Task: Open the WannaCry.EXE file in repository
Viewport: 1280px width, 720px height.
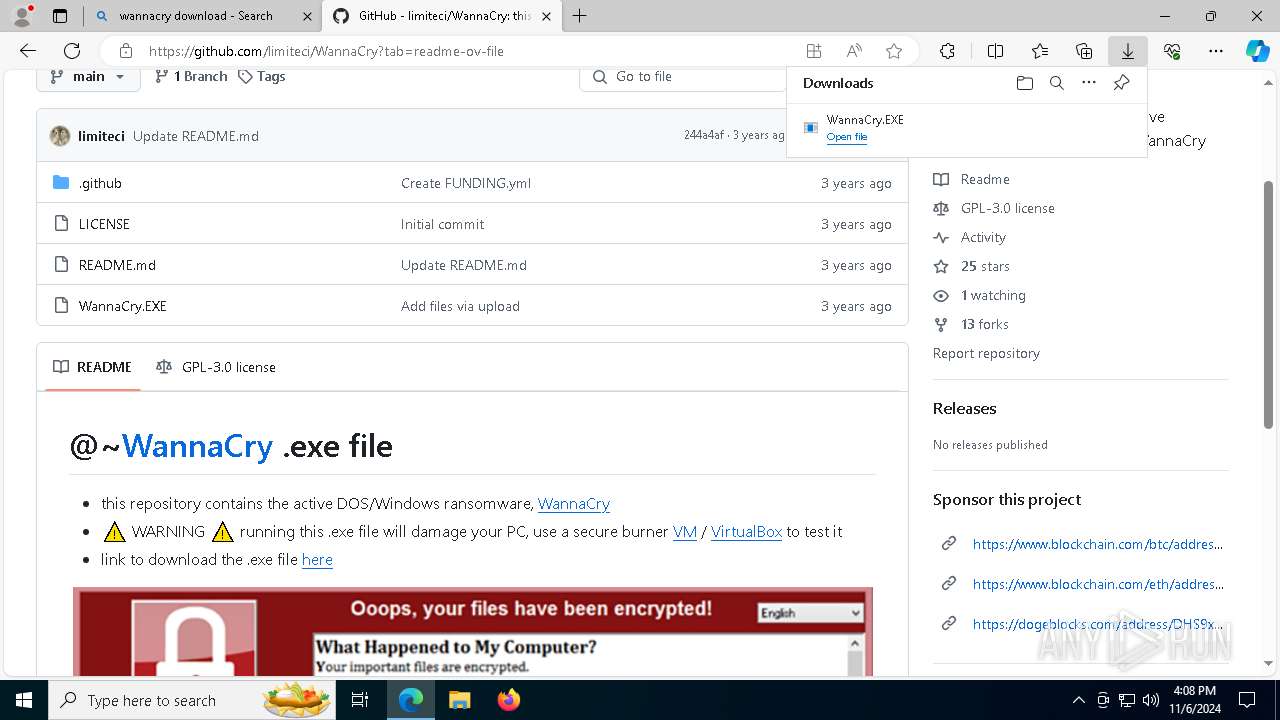Action: pos(122,306)
